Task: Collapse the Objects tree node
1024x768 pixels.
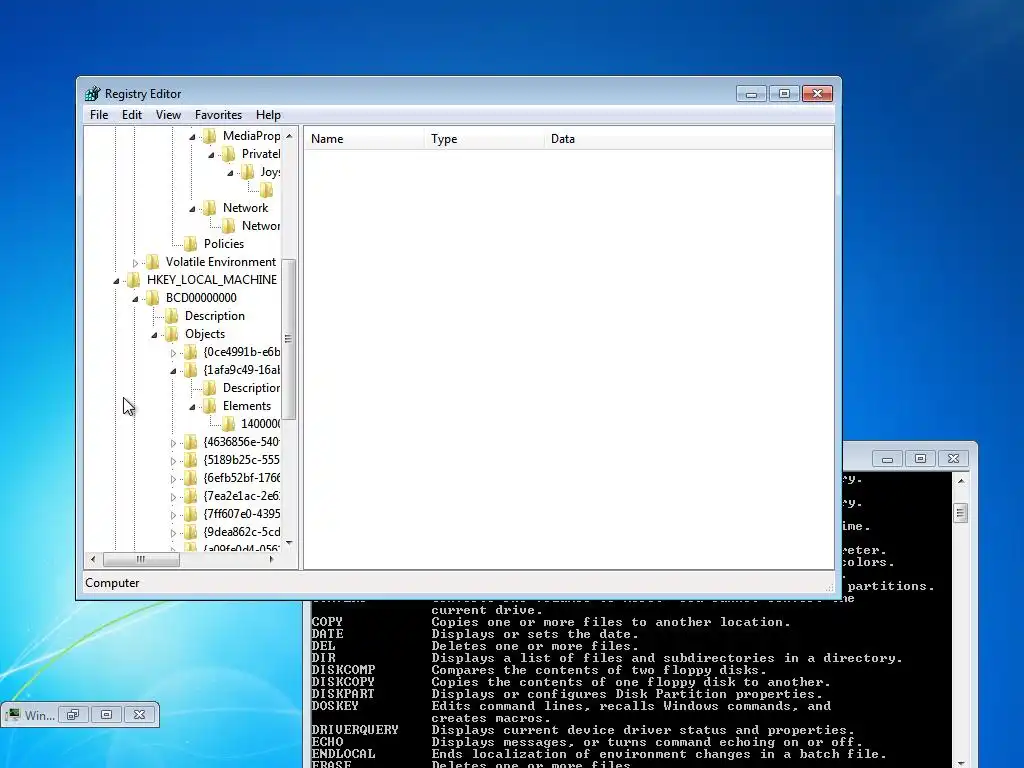Action: pyautogui.click(x=154, y=335)
